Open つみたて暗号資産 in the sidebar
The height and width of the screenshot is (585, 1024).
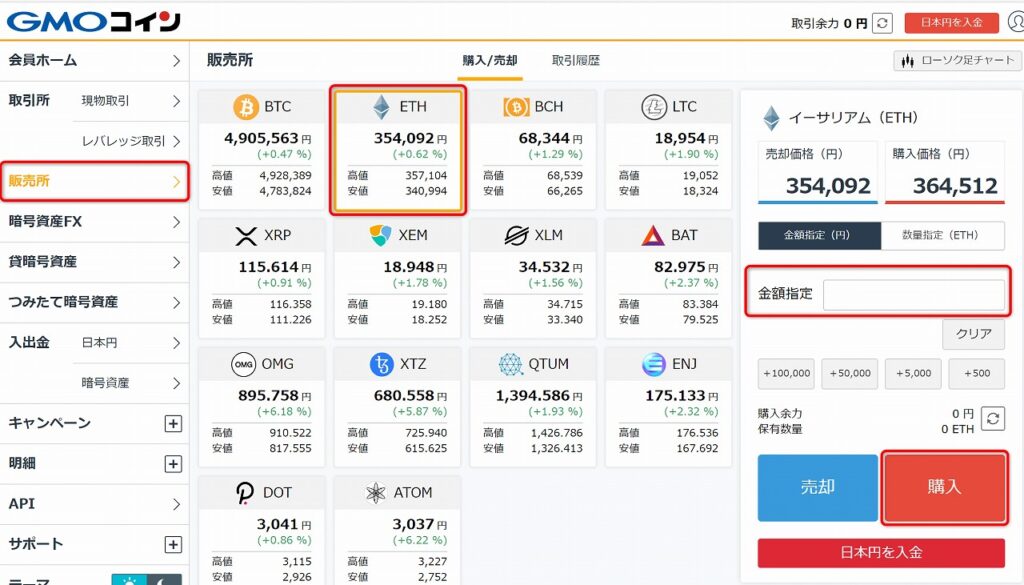click(95, 302)
